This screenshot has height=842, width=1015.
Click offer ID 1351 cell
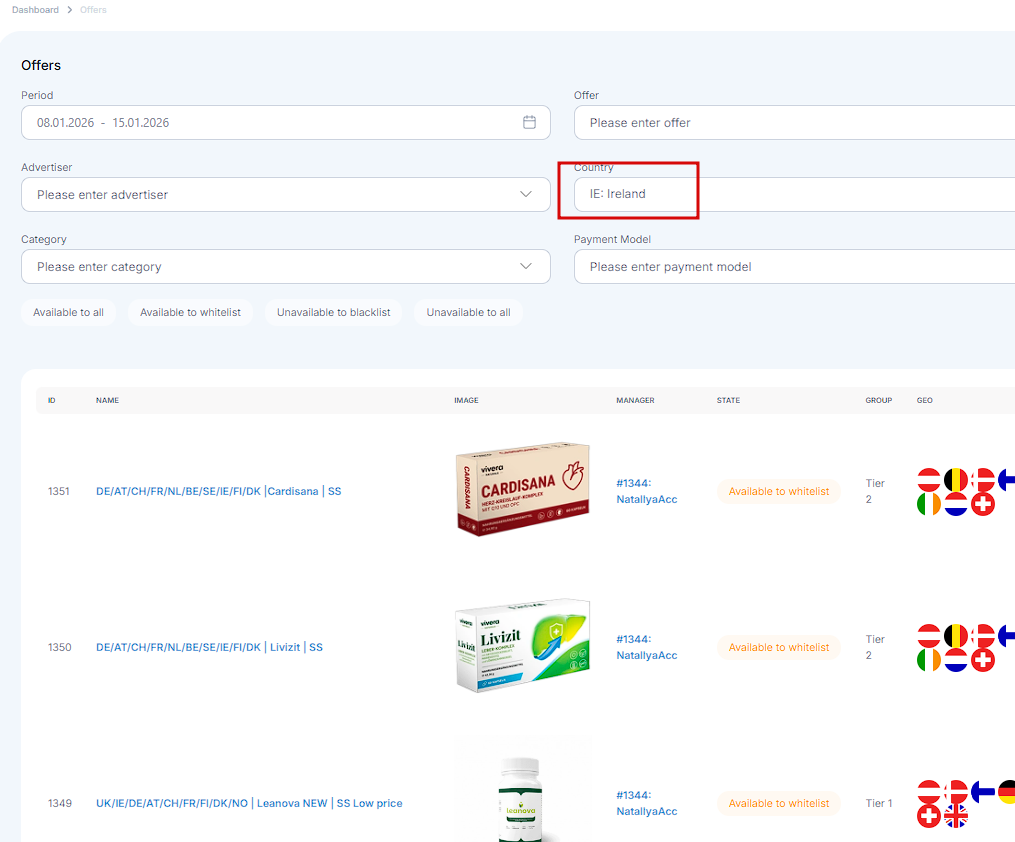click(59, 491)
